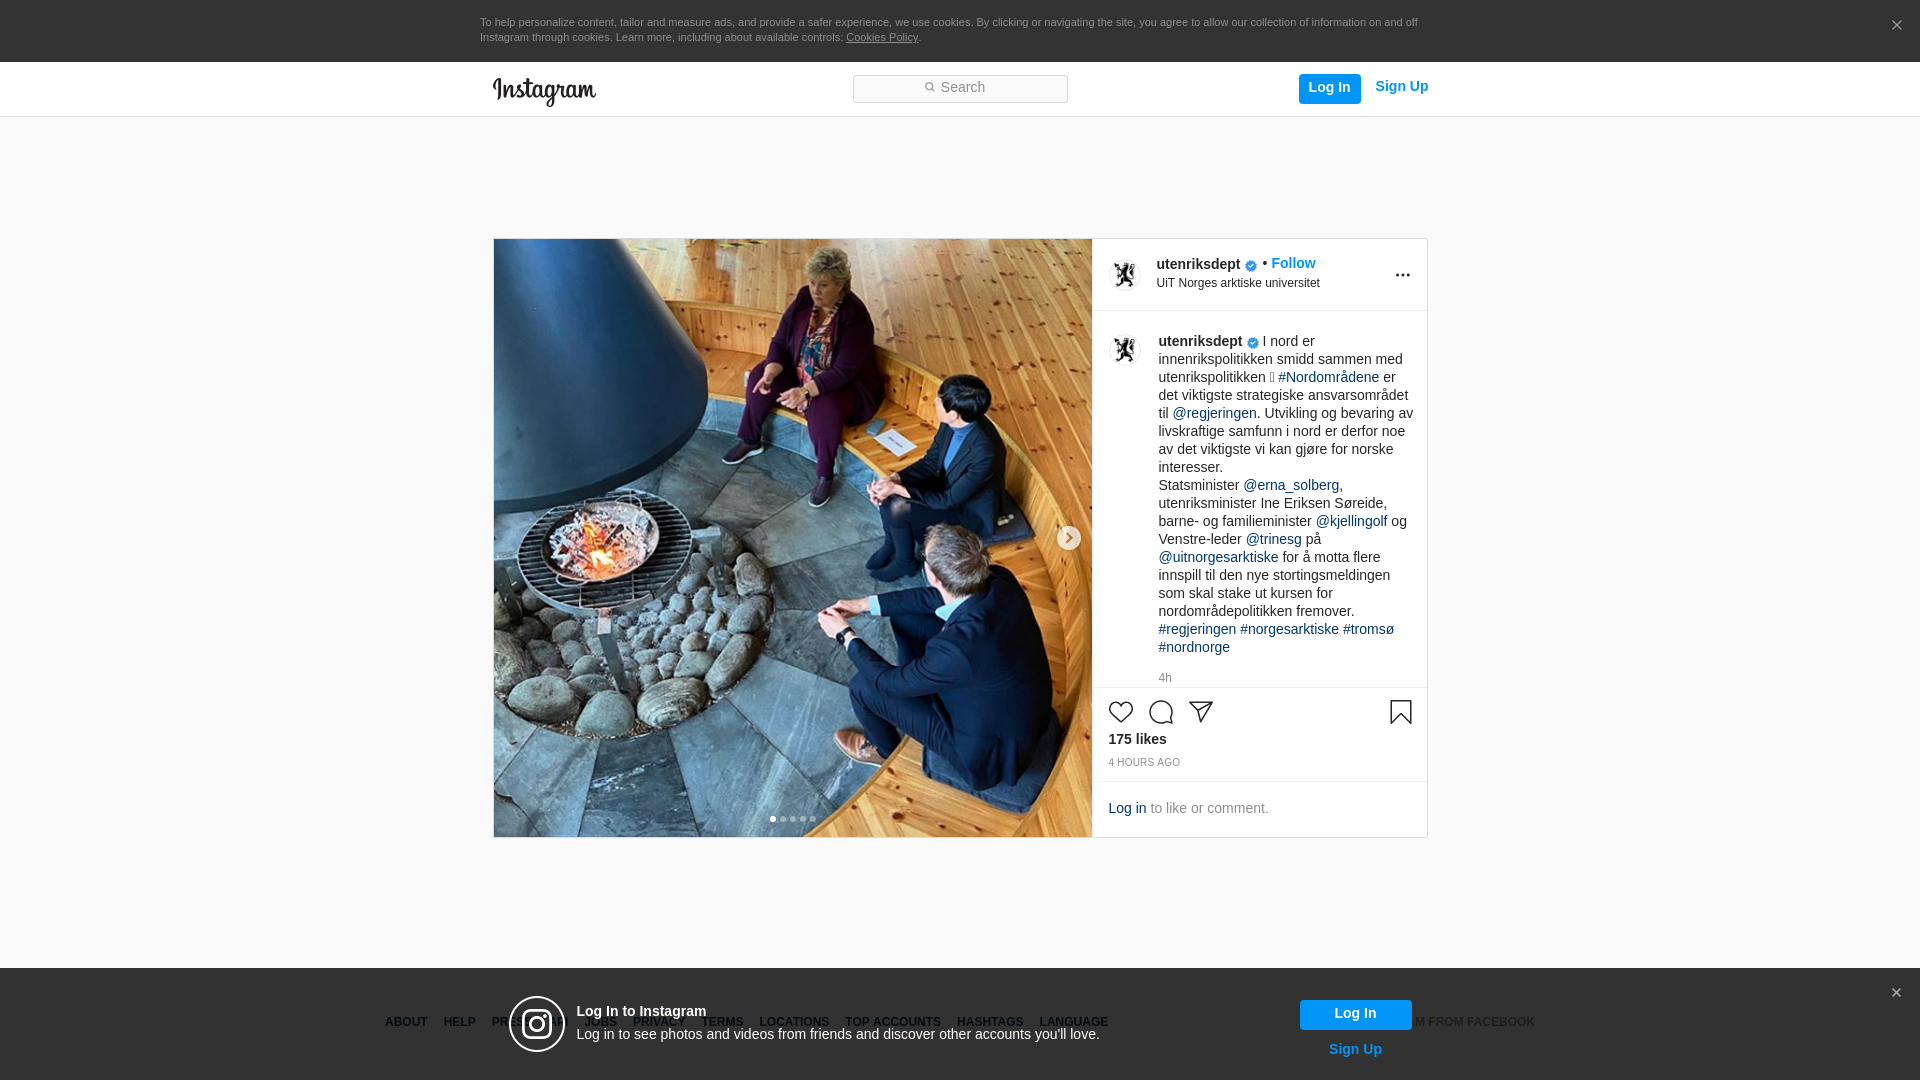This screenshot has height=1080, width=1920.
Task: Click the Instagram logo in the header
Action: [544, 91]
